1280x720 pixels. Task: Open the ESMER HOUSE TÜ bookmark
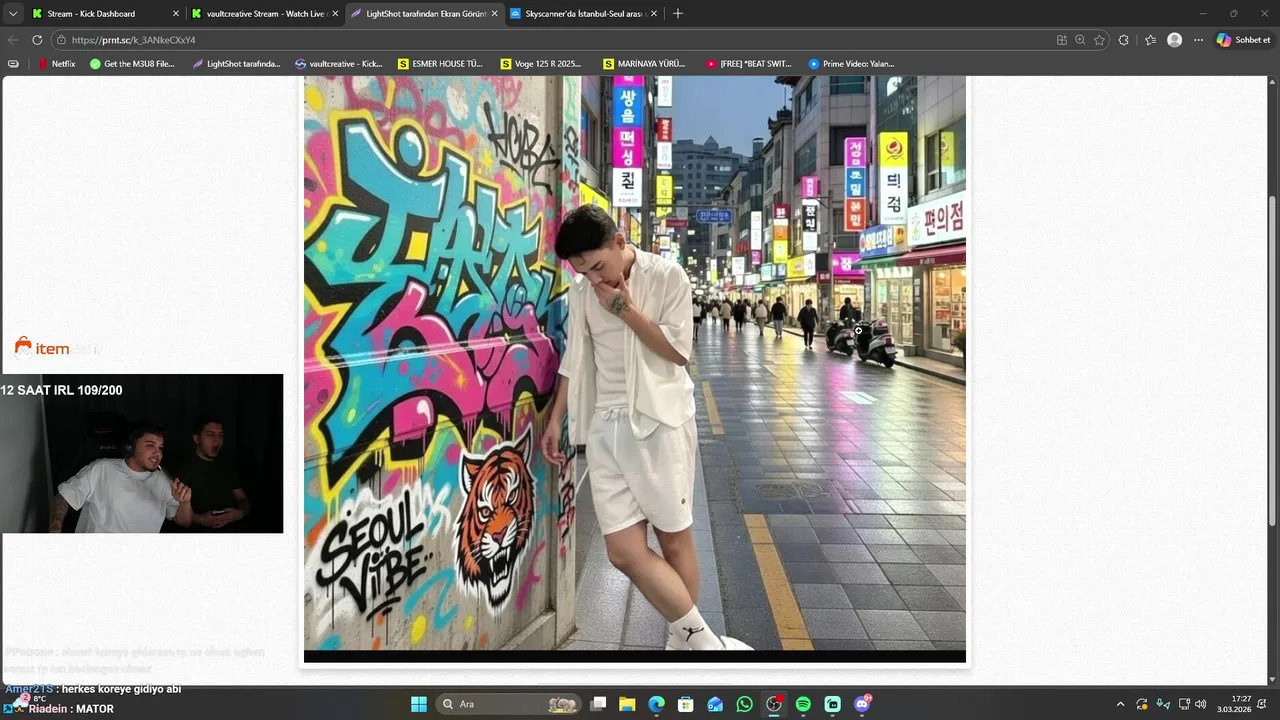[x=440, y=64]
